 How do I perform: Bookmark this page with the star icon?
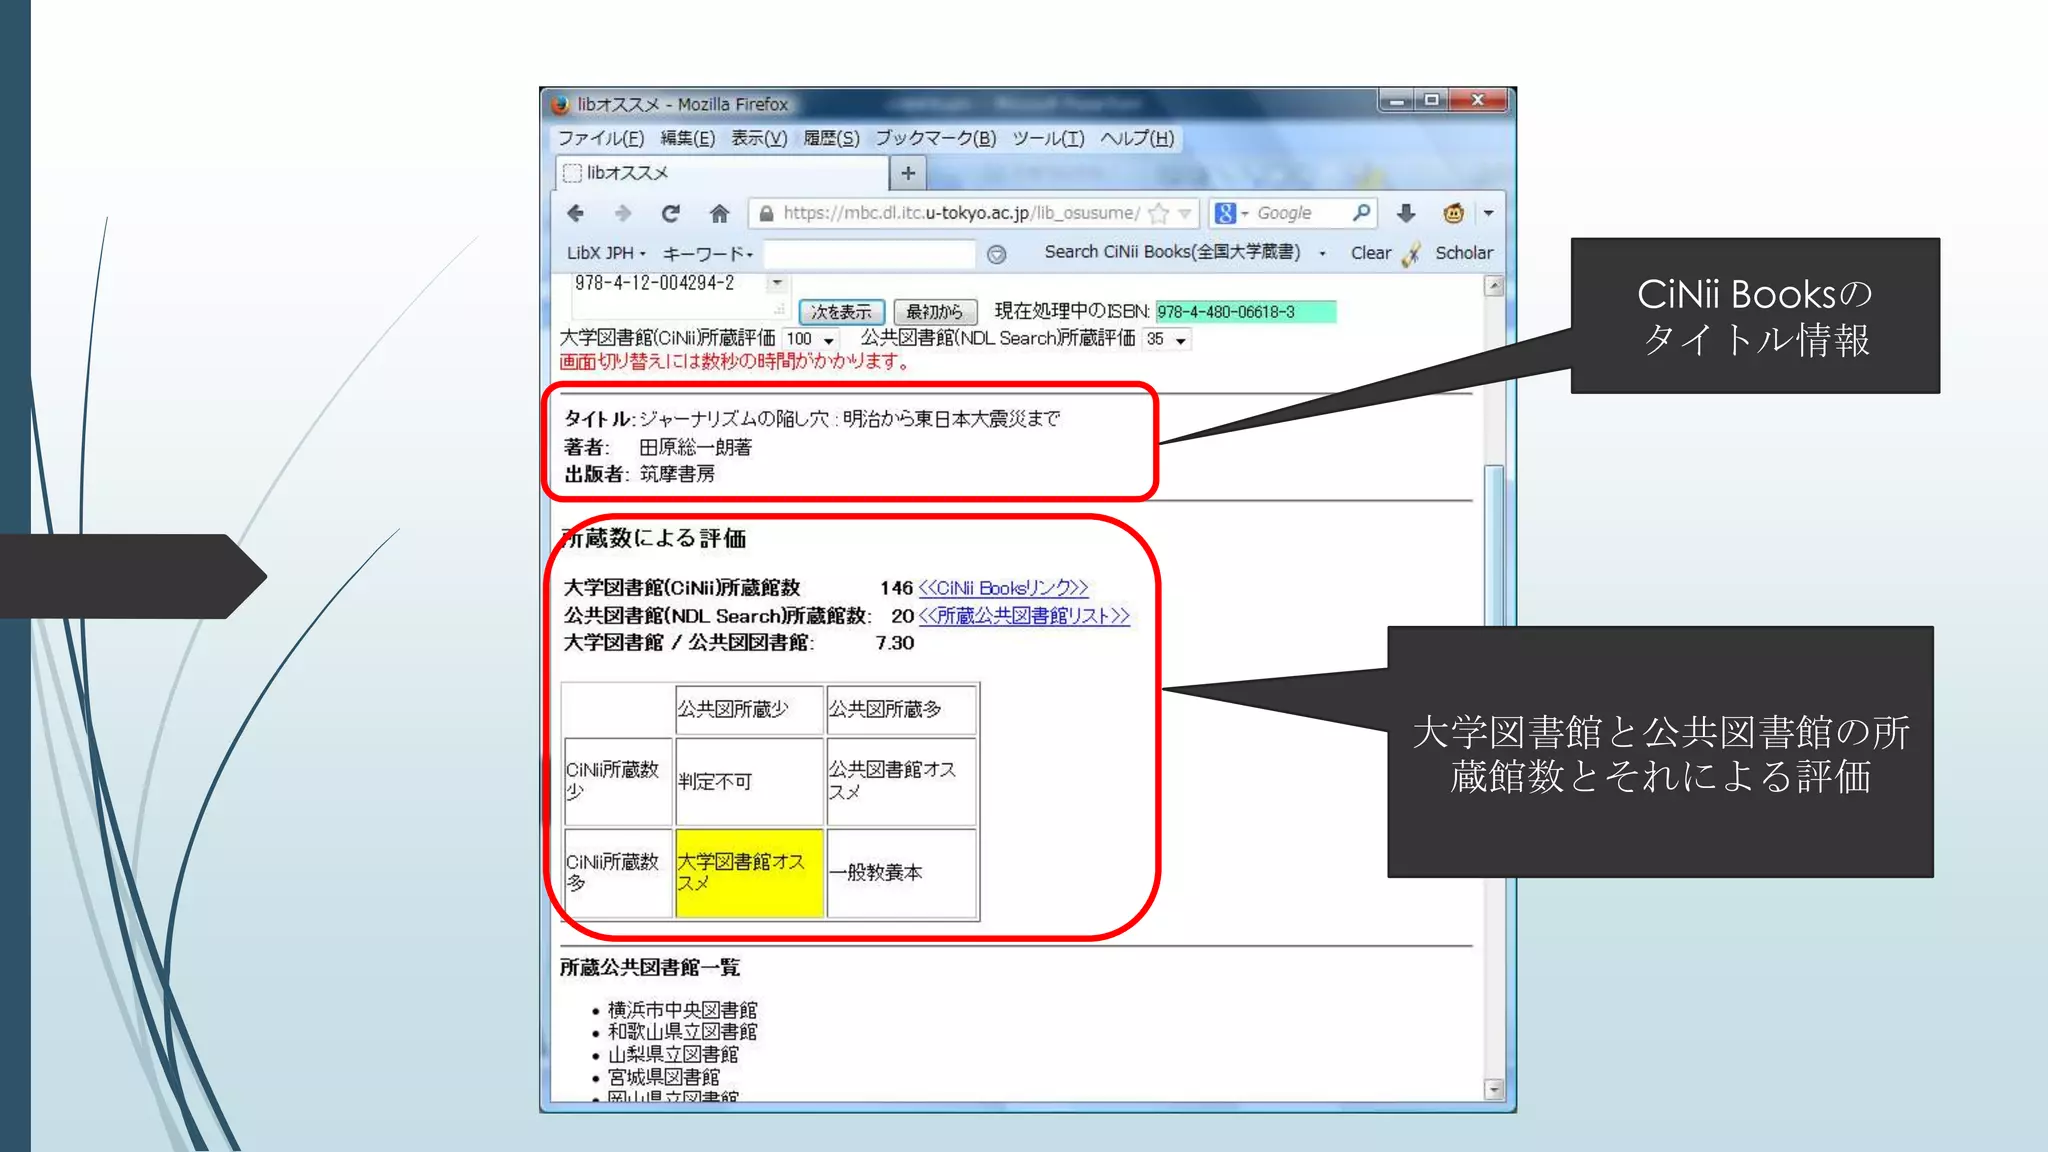click(1159, 213)
